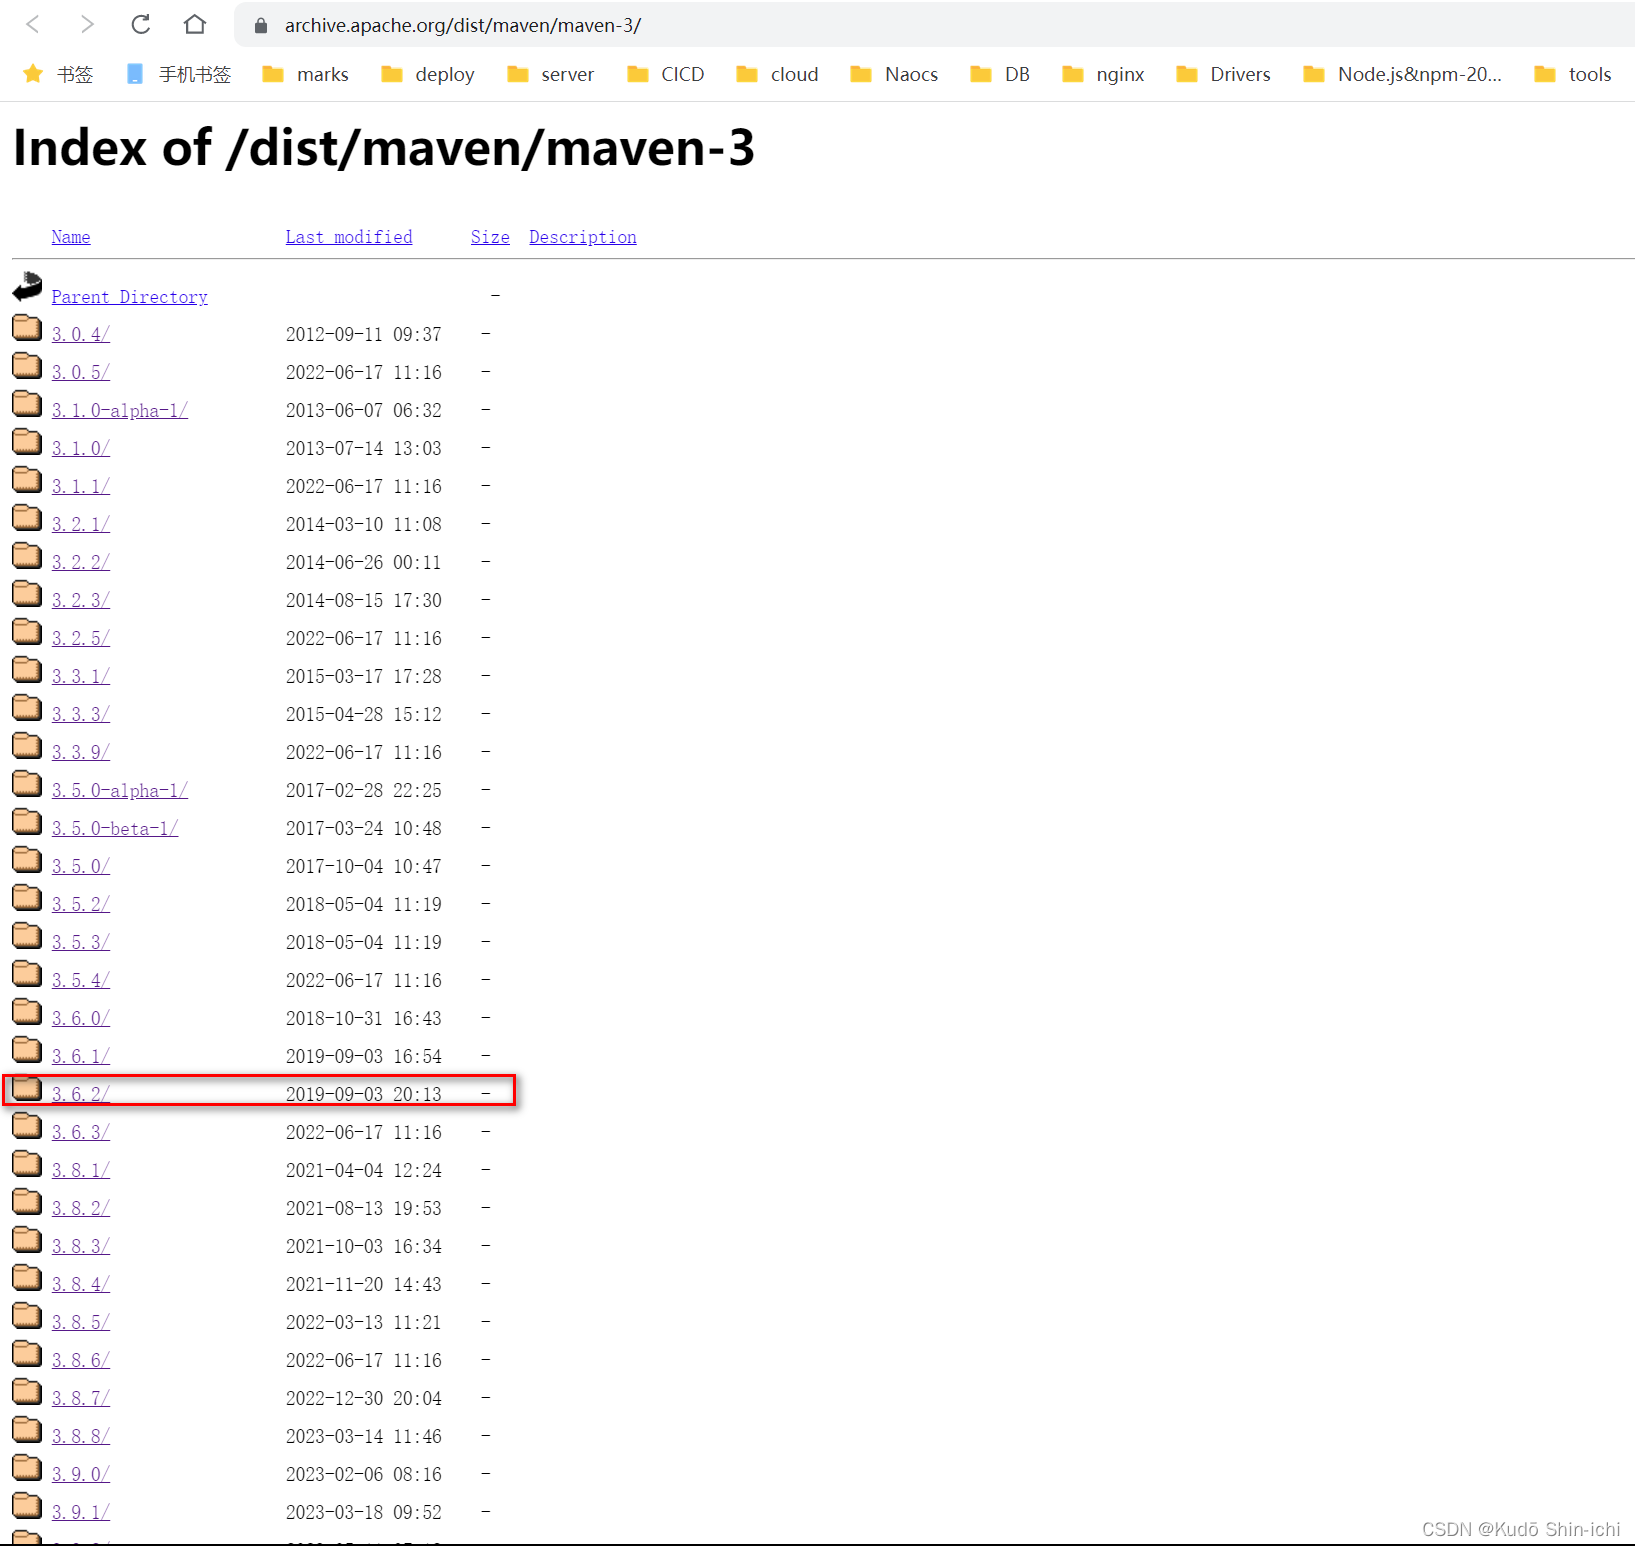This screenshot has width=1635, height=1546.
Task: Click folder icon beside 3.6.0/
Action: point(27,1011)
